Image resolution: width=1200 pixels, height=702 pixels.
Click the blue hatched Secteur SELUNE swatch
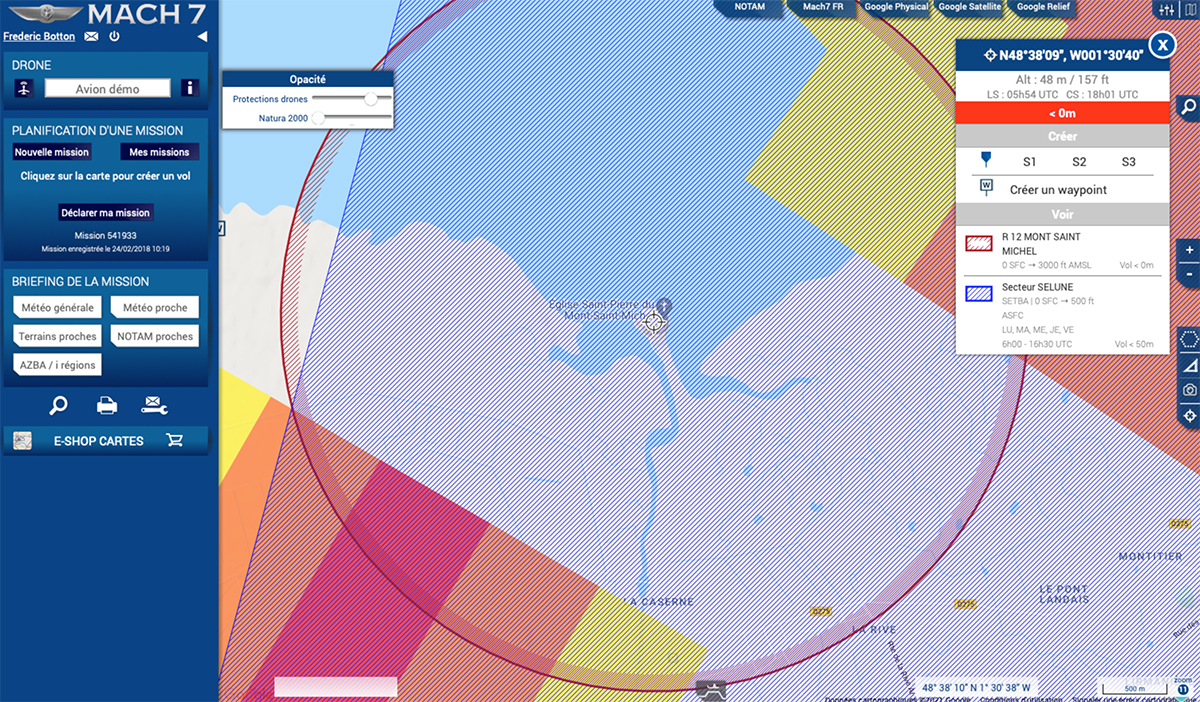(x=978, y=294)
